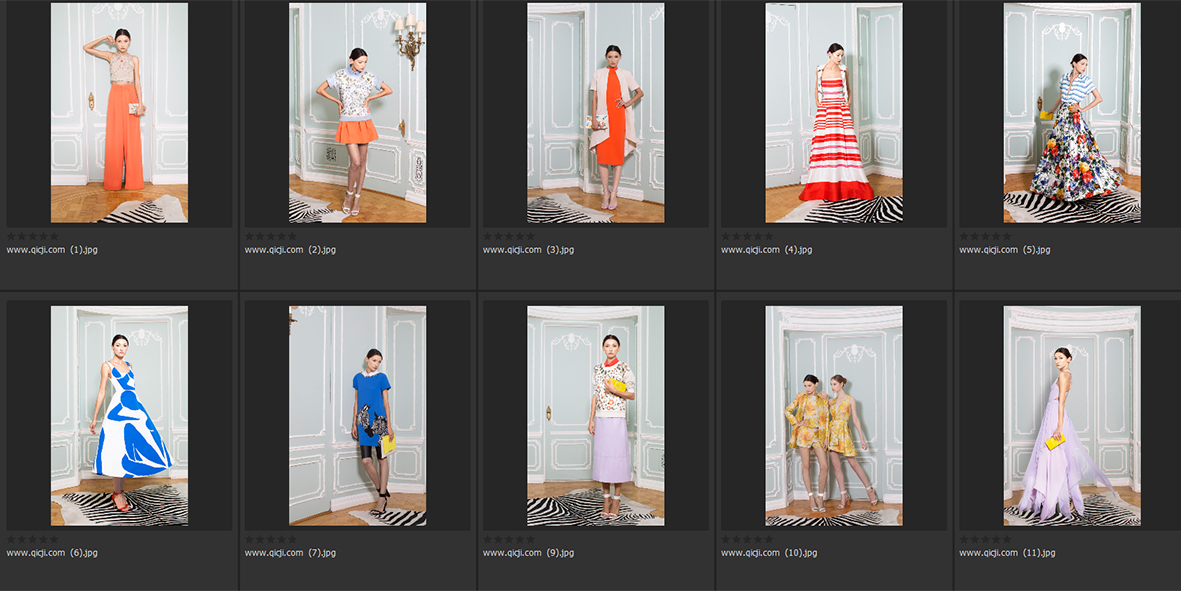The image size is (1181, 591).
Task: Select the floral ball skirt thumbnail
Action: pos(1072,113)
